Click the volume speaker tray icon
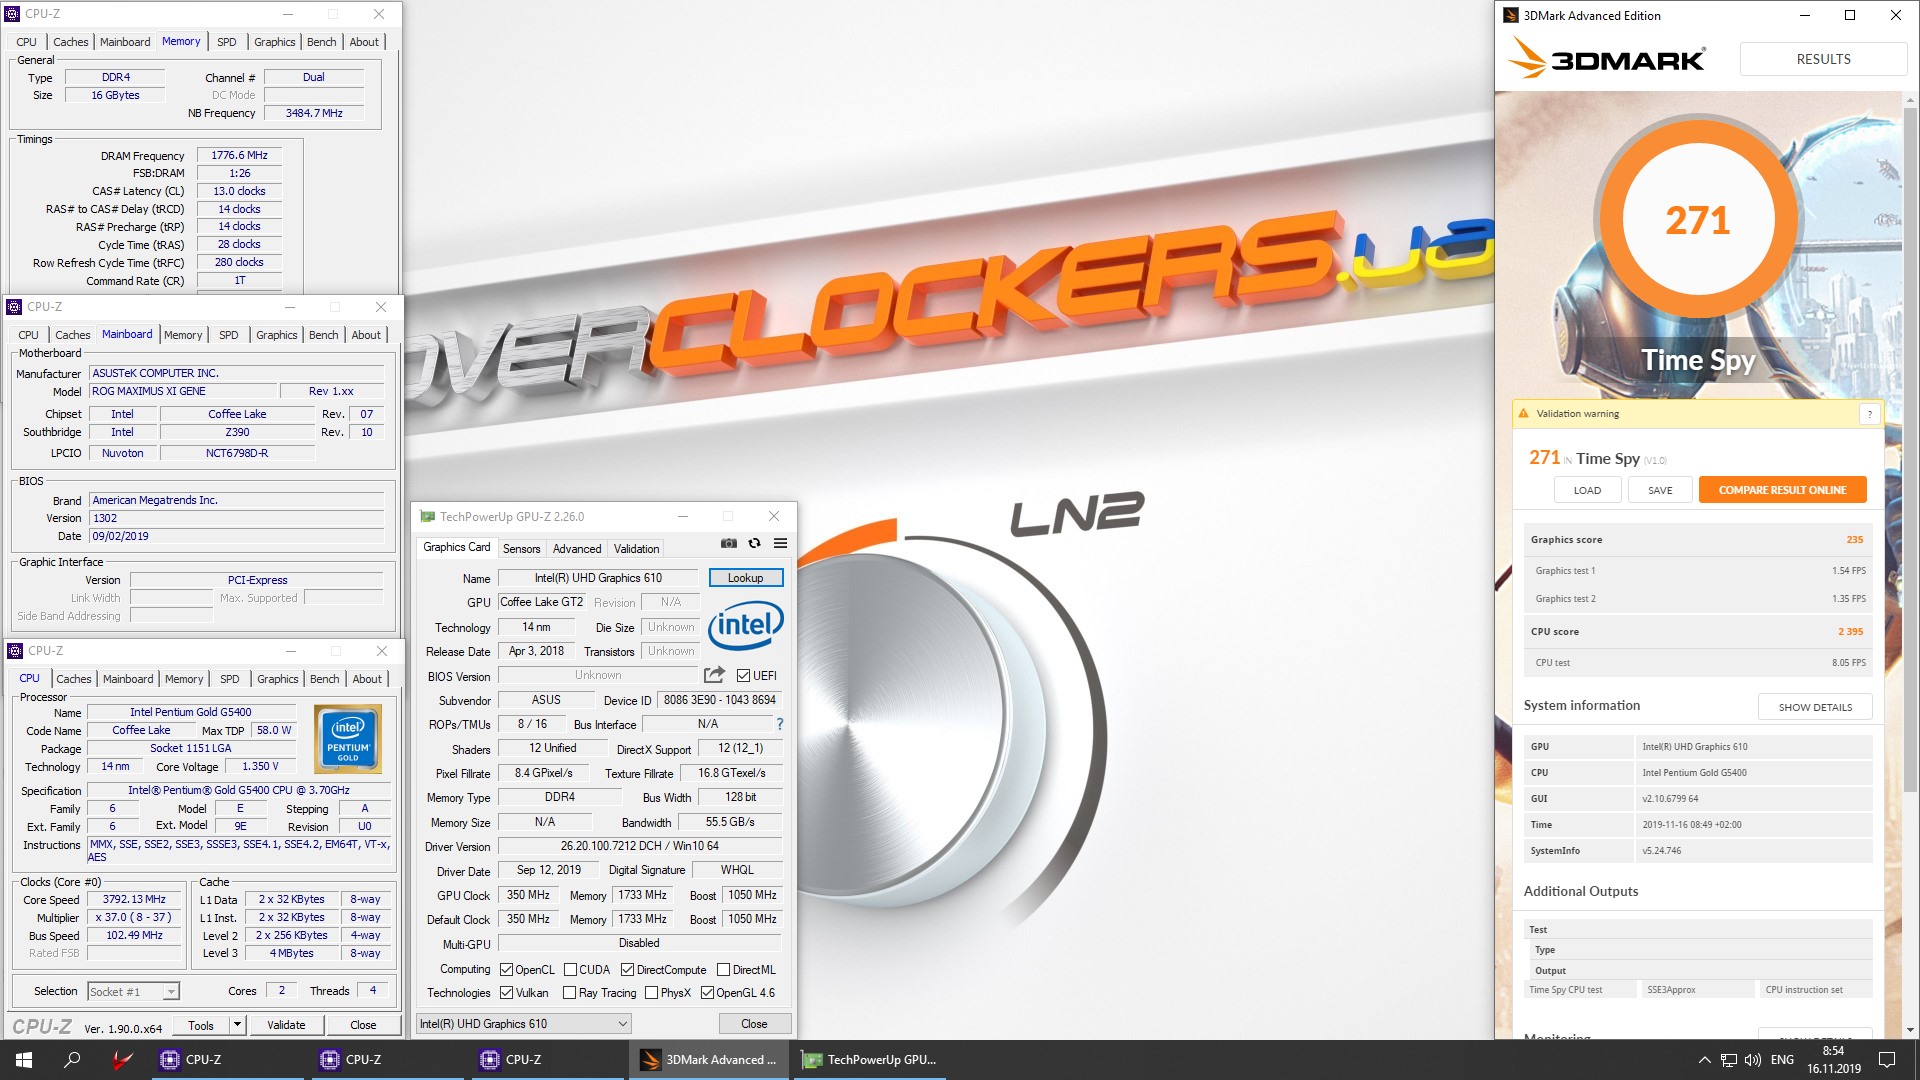Screen dimensions: 1920x1080 pyautogui.click(x=1752, y=1060)
